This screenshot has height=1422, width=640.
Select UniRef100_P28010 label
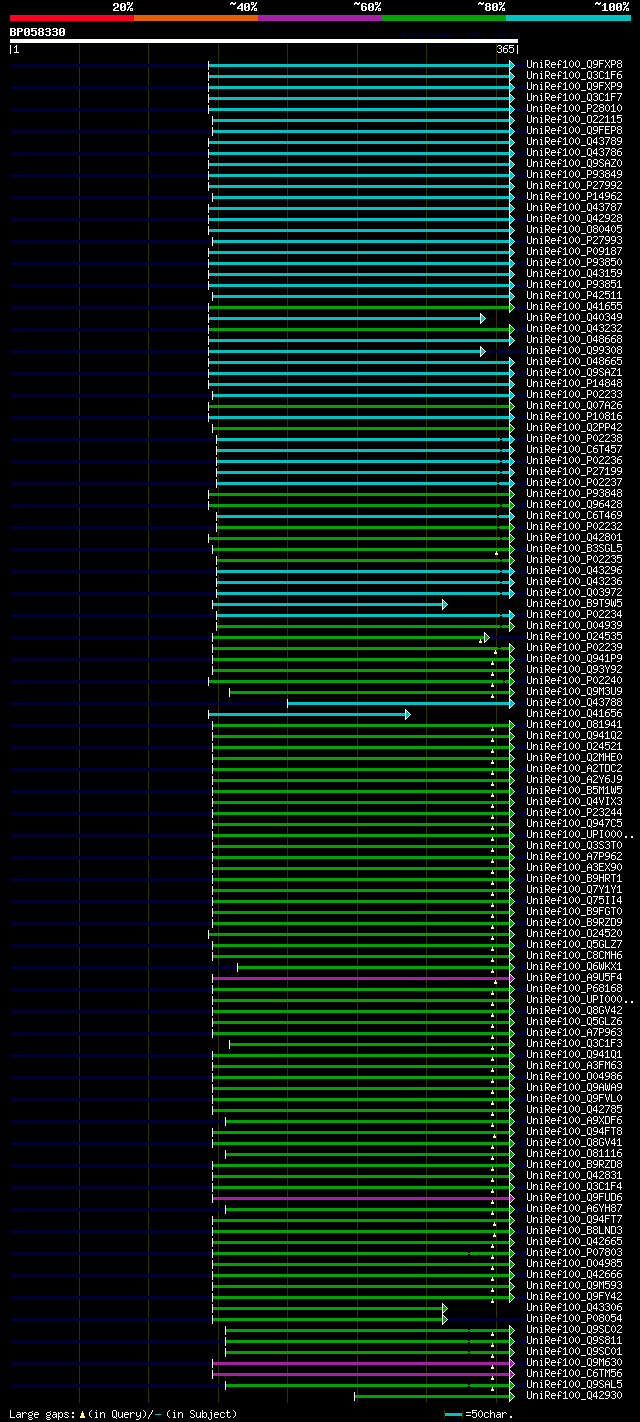click(574, 108)
